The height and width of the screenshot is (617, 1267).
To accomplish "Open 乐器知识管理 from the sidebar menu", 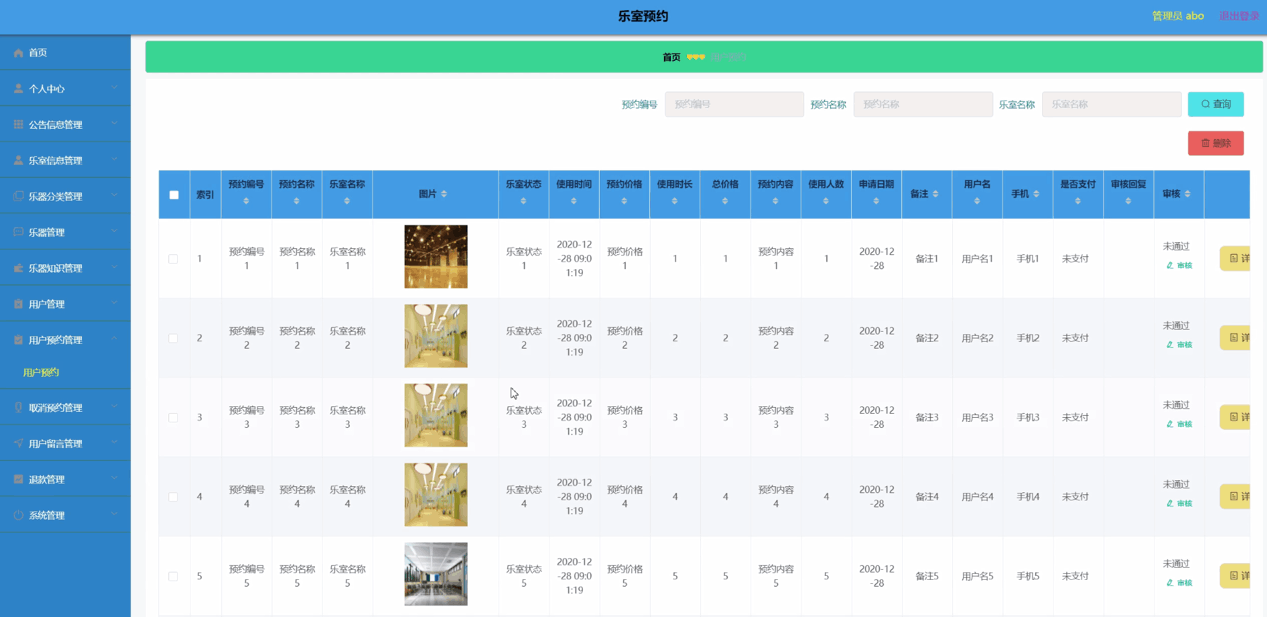I will (16, 267).
